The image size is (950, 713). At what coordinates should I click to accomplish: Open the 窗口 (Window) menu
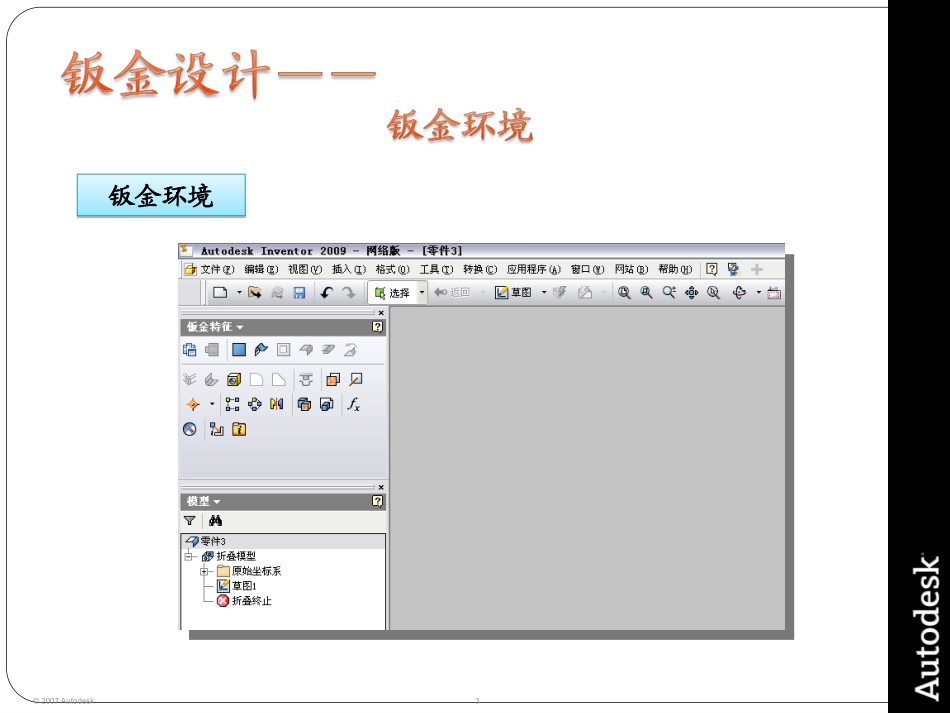pyautogui.click(x=587, y=269)
